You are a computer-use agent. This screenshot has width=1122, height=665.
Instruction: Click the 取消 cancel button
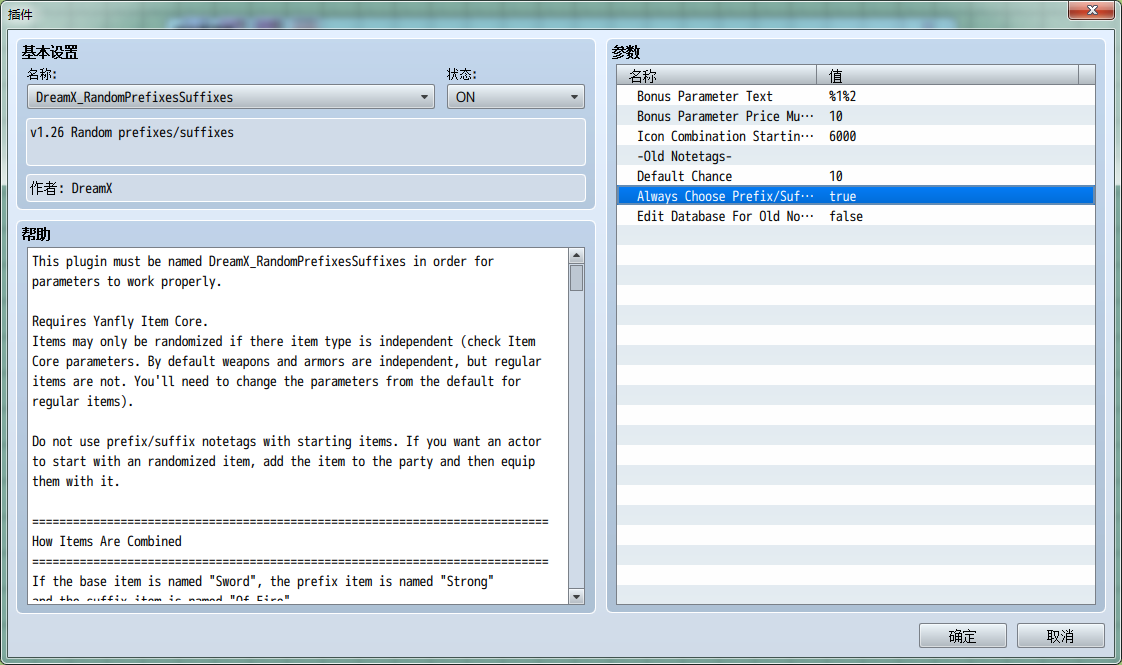point(1060,636)
